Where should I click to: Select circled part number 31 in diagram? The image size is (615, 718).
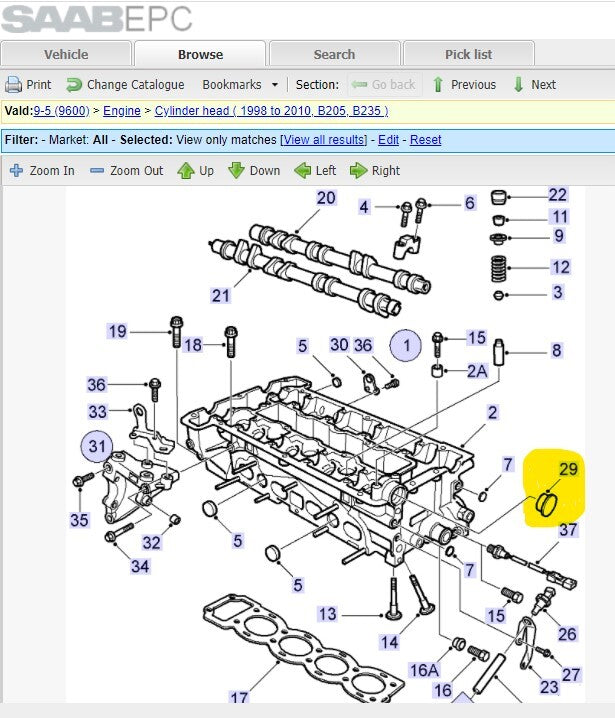97,446
